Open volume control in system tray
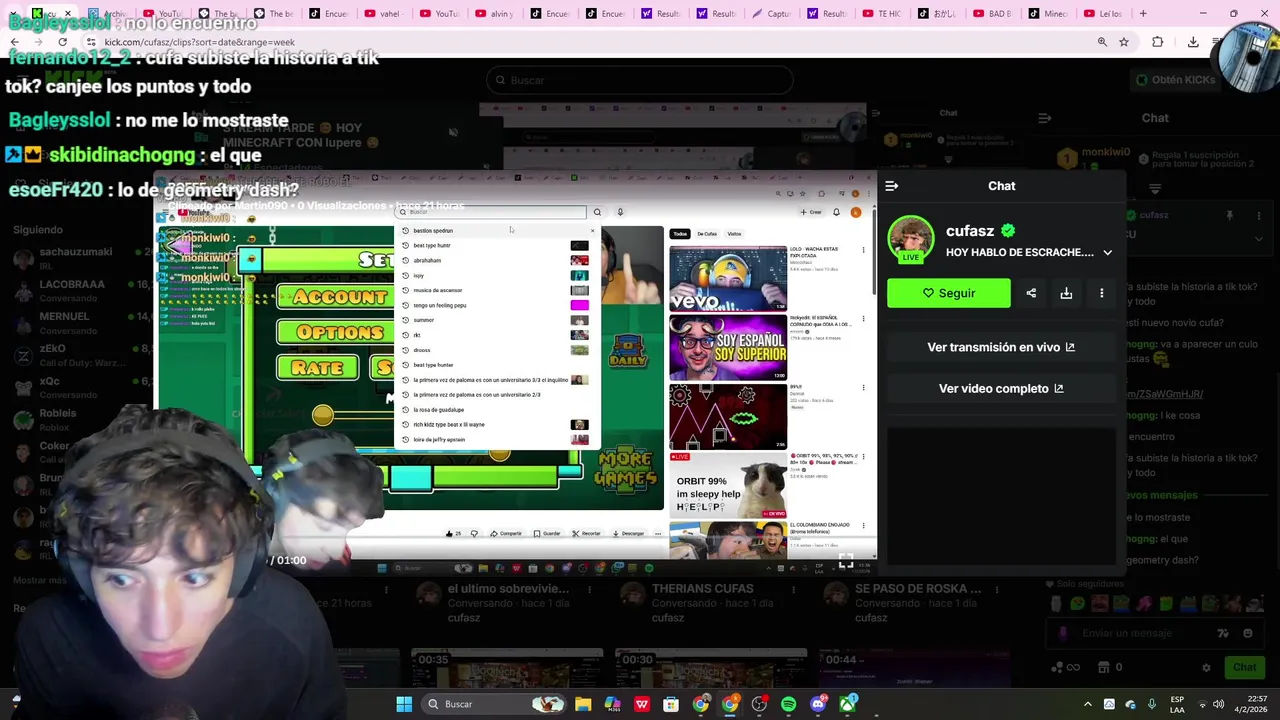This screenshot has height=720, width=1280. point(1217,704)
